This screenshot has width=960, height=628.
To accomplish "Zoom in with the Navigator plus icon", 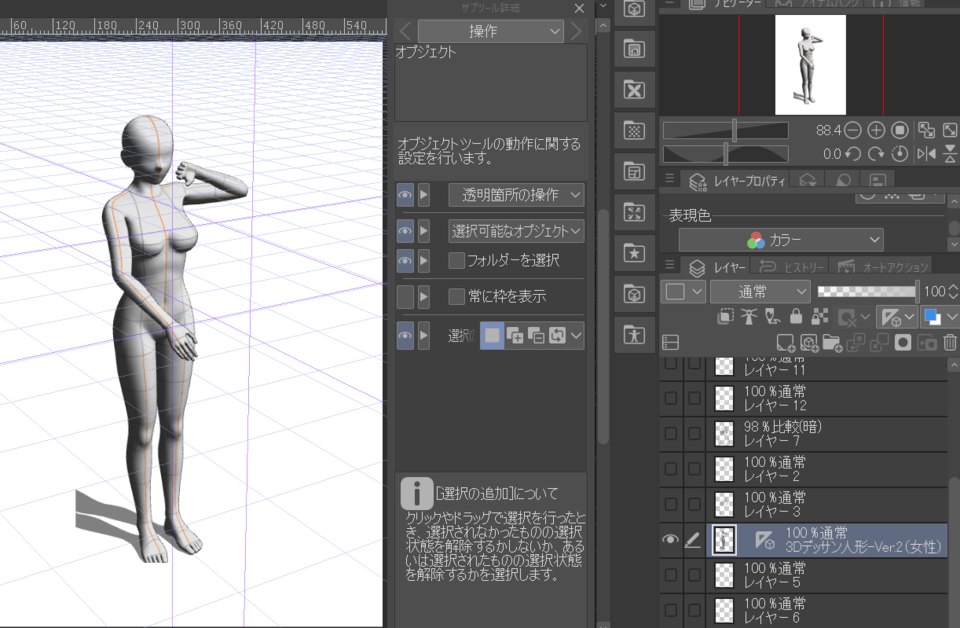I will pos(876,130).
